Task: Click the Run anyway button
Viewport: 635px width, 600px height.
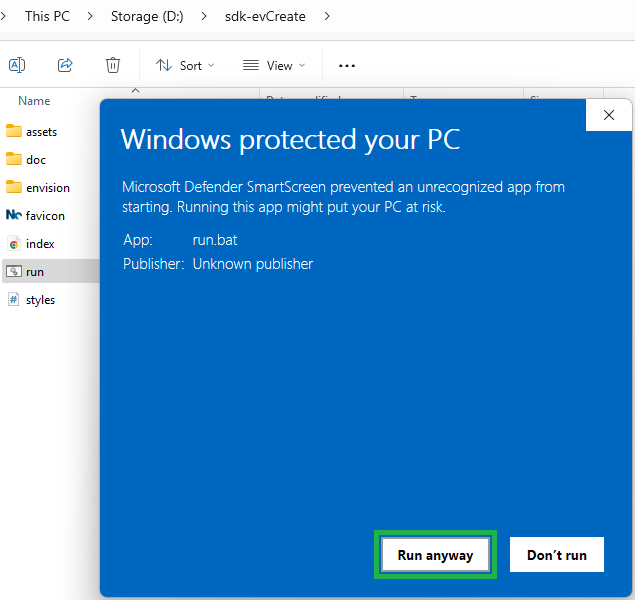Action: [x=435, y=555]
